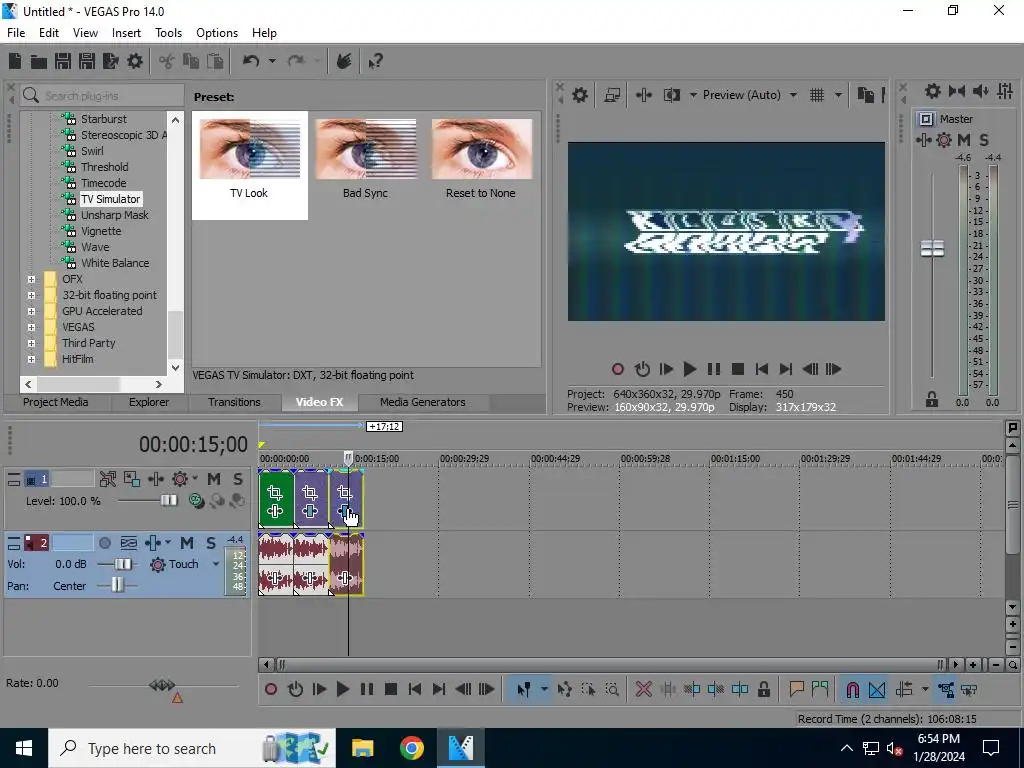Select the Normal Edit tool
1024x768 pixels.
coord(524,689)
